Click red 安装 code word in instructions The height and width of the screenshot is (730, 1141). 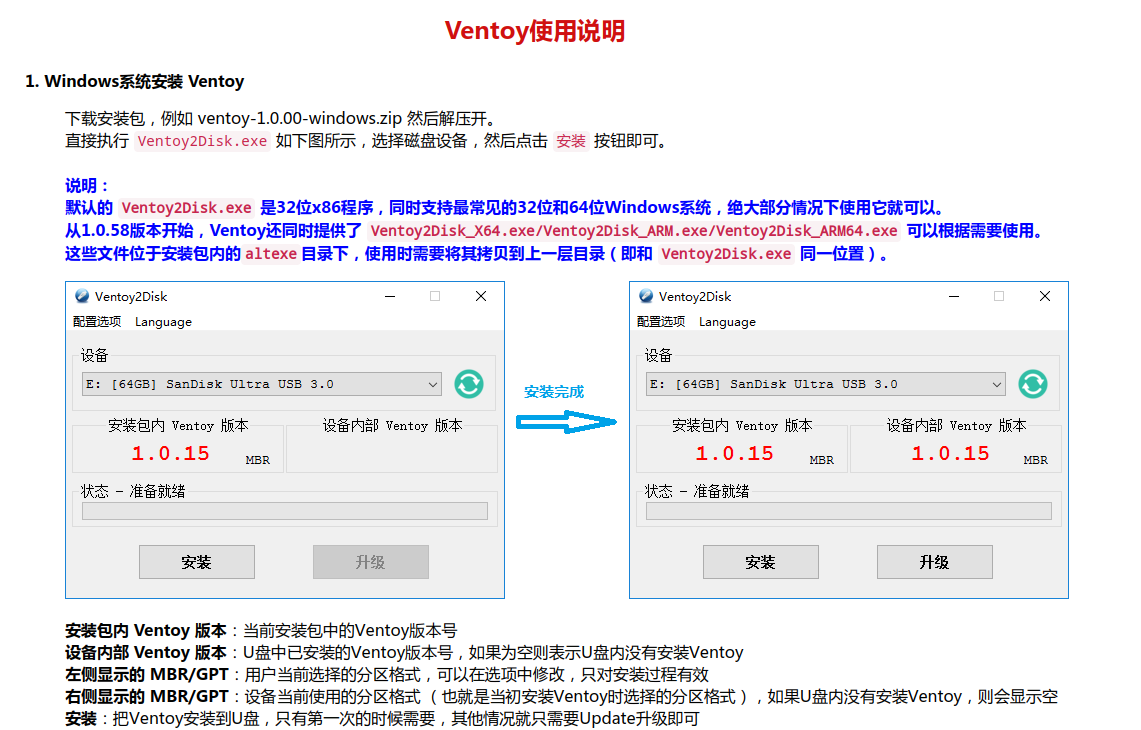570,141
